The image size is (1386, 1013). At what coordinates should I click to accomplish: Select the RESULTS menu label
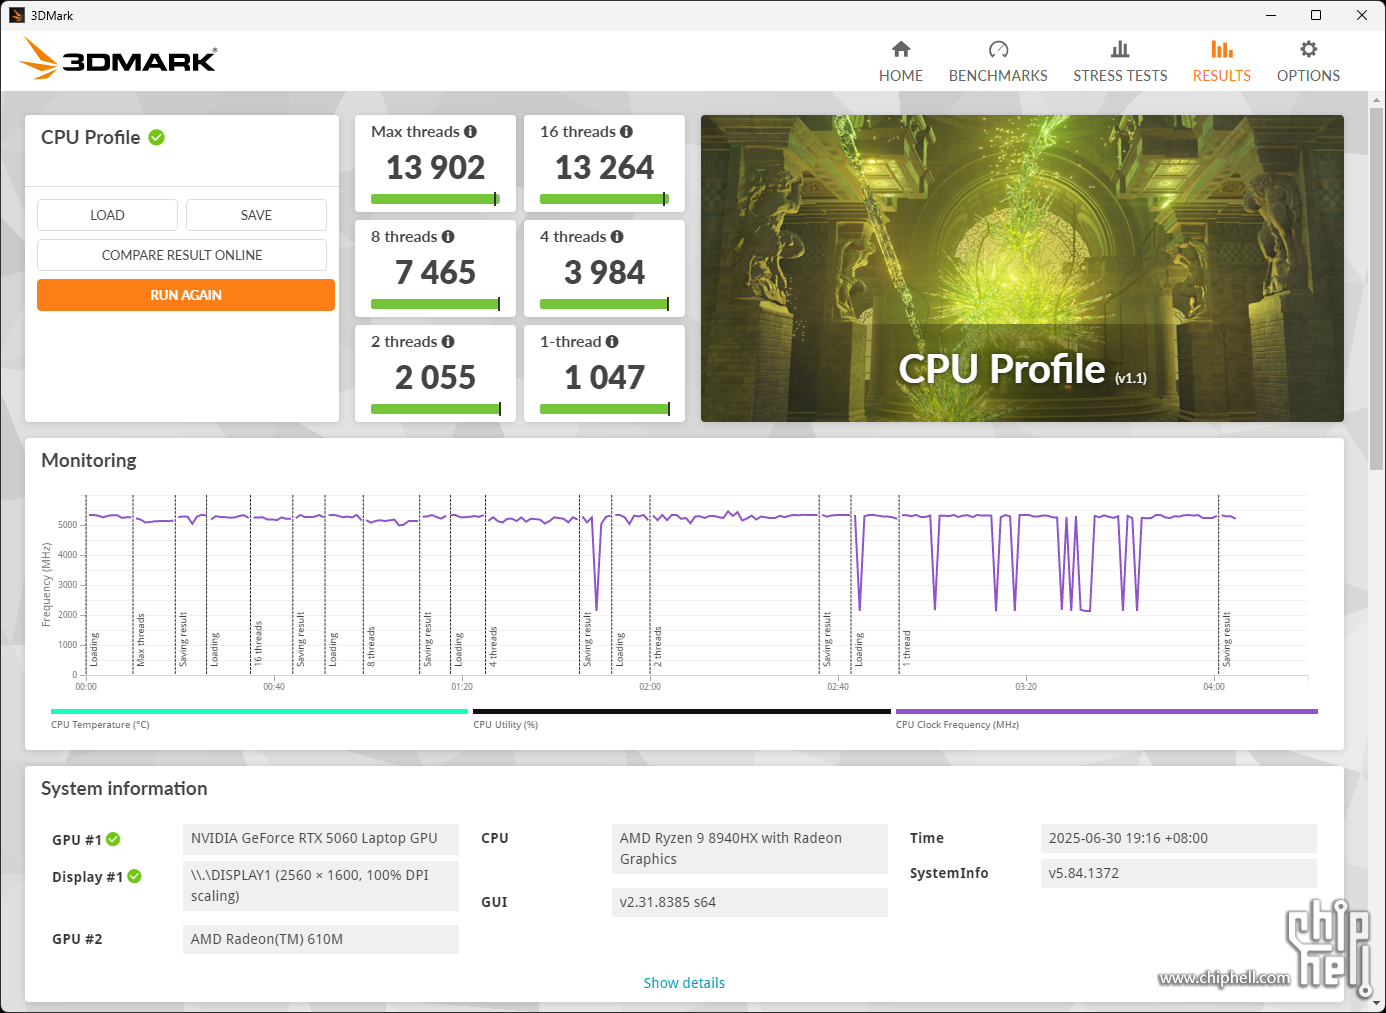(x=1222, y=76)
